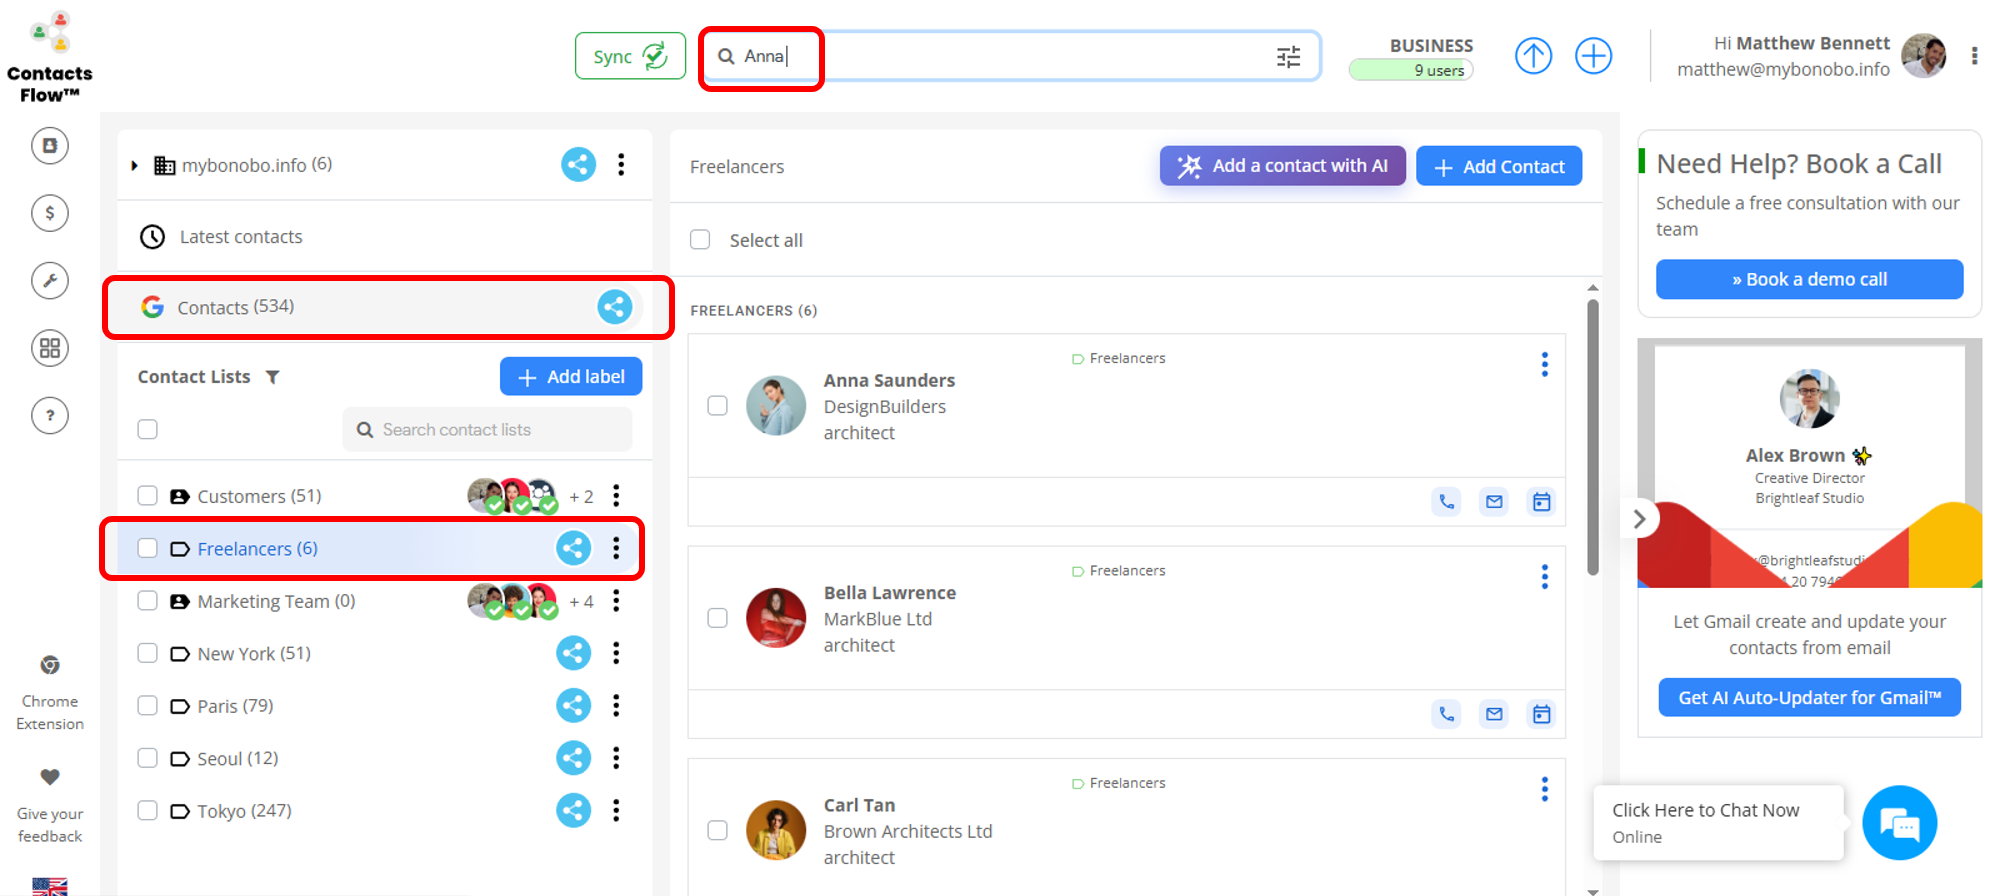The image size is (2000, 896).
Task: Click the phone icon for Anna Saunders
Action: point(1446,502)
